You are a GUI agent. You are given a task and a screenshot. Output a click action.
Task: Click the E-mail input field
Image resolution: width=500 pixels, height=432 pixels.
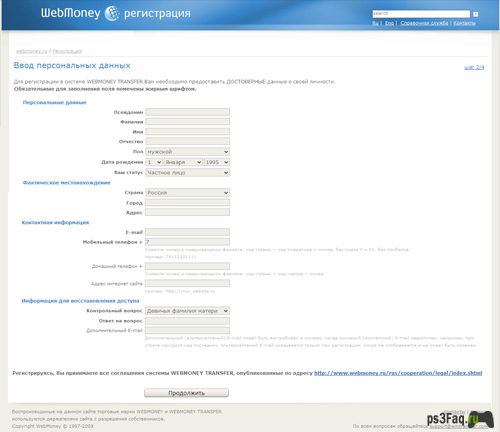[x=187, y=232]
